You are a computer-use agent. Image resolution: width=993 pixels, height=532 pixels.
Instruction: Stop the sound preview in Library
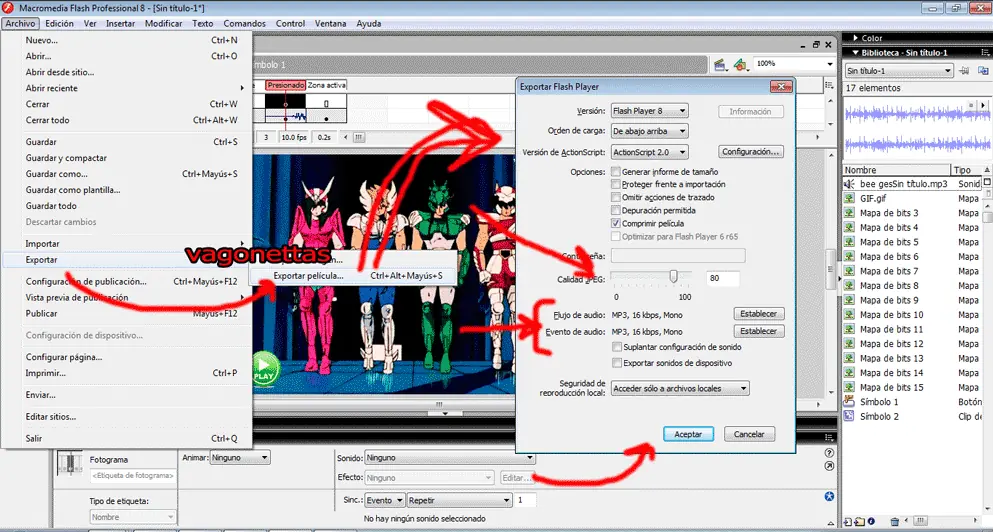(x=970, y=104)
